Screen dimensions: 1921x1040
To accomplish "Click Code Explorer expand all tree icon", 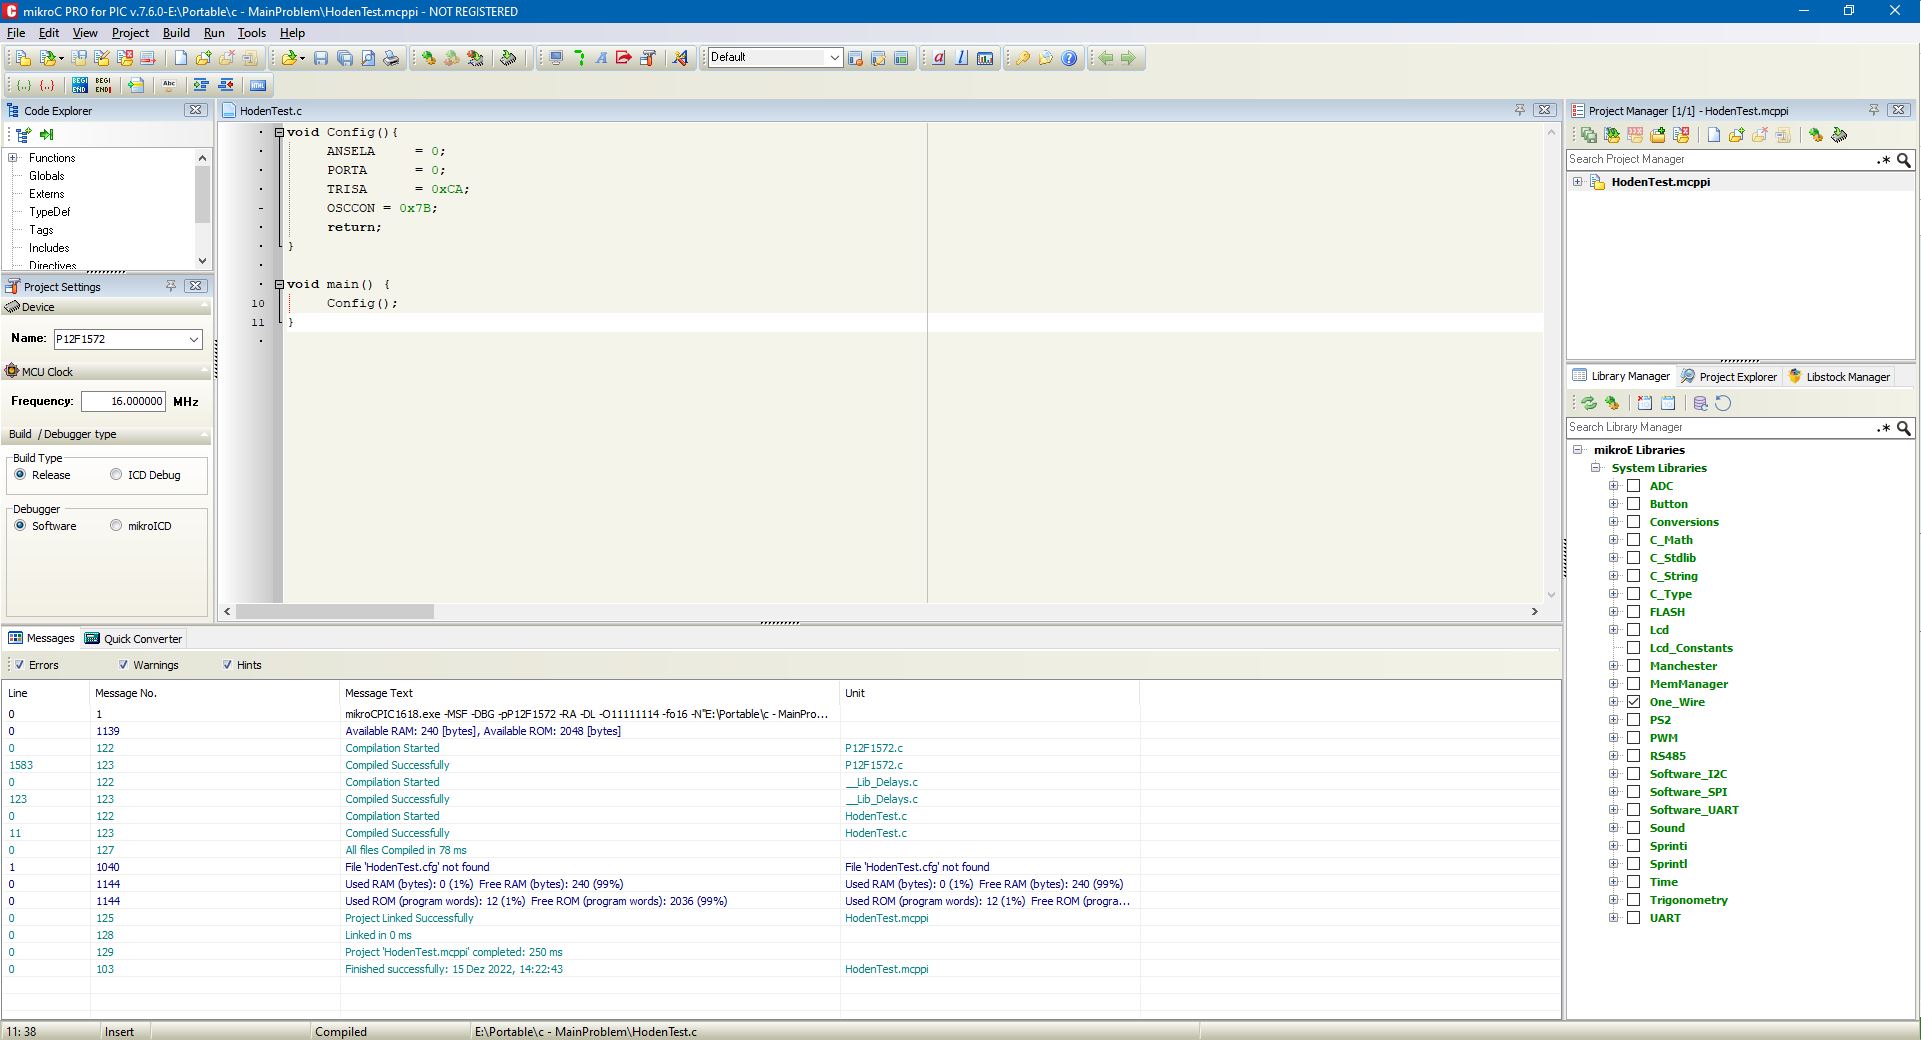I will point(23,134).
